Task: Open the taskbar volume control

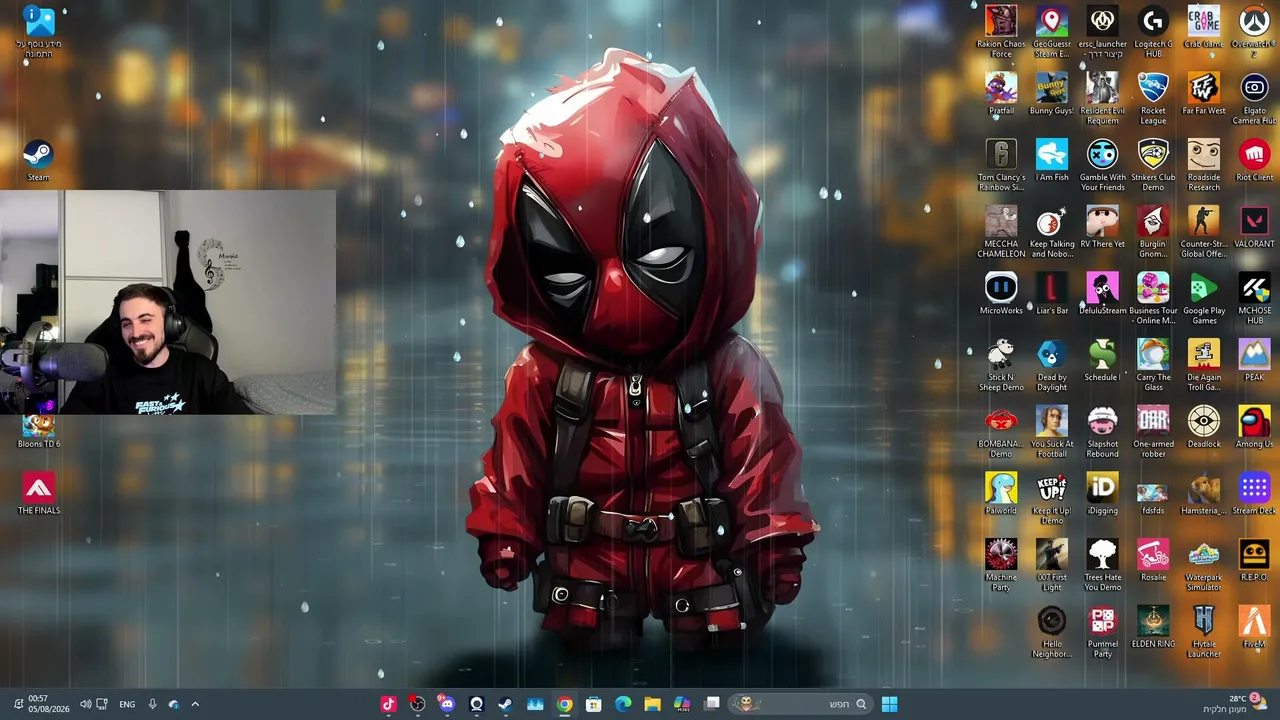Action: coord(85,704)
